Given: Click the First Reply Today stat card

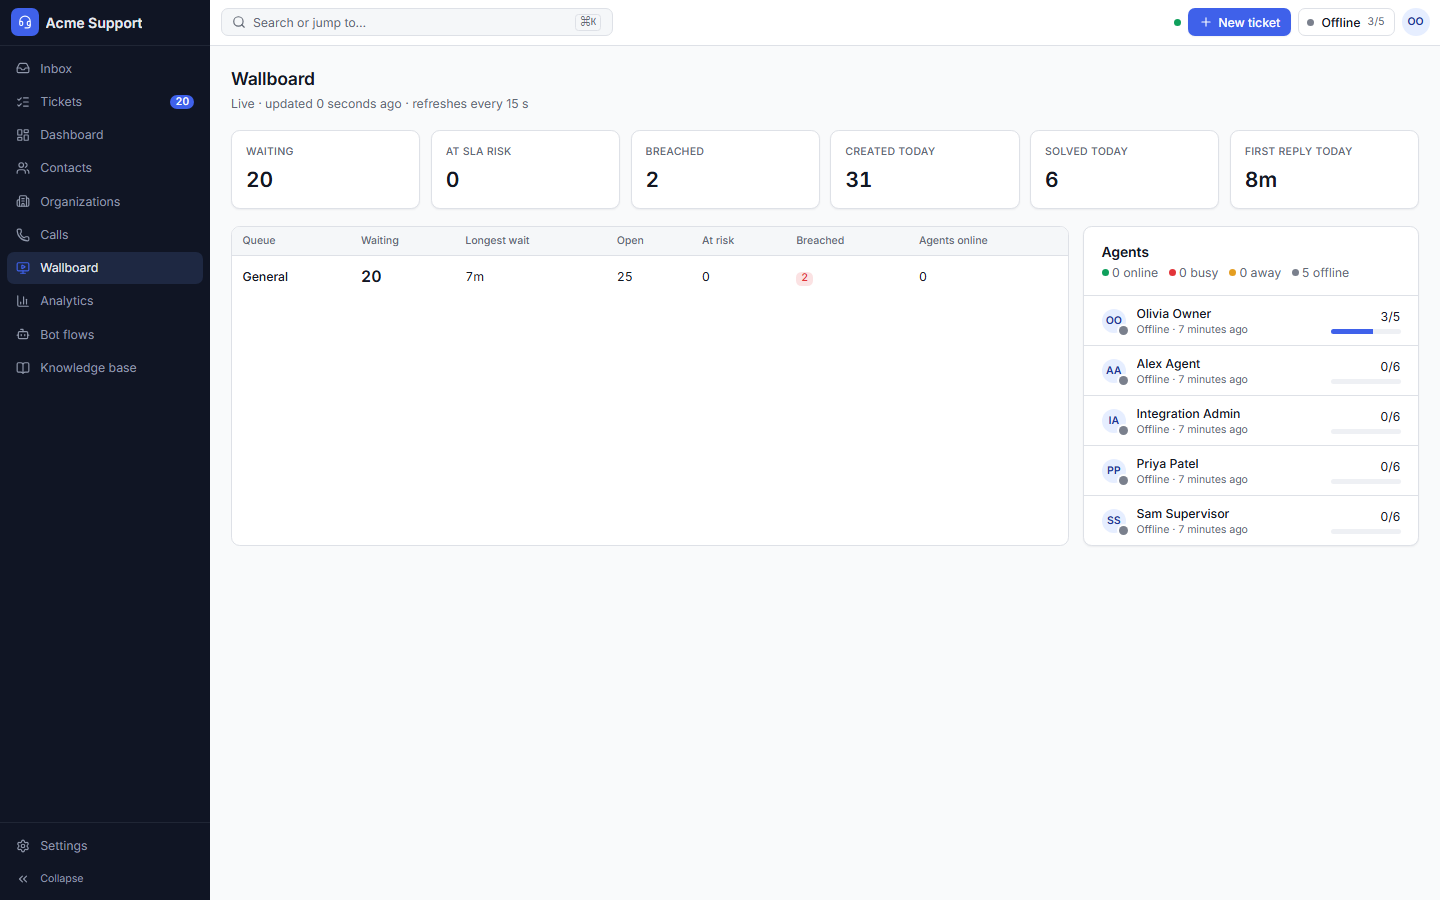Looking at the screenshot, I should (x=1324, y=170).
